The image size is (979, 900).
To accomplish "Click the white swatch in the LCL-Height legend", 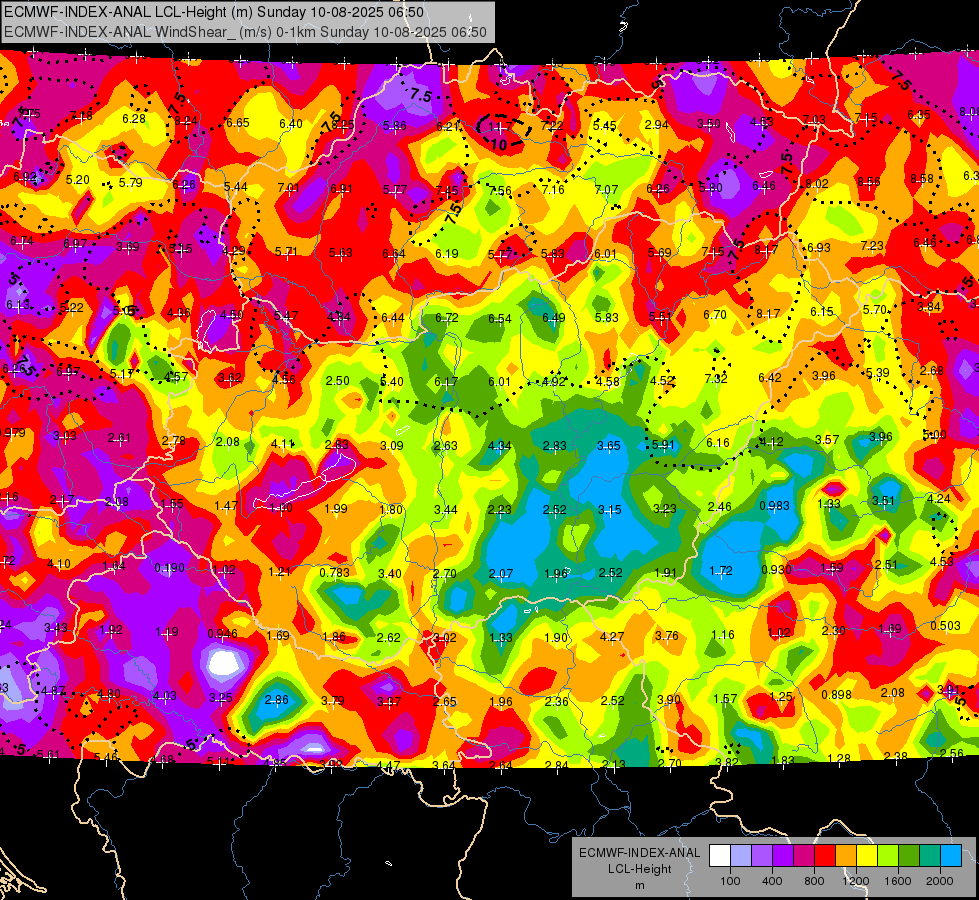I will [x=720, y=856].
